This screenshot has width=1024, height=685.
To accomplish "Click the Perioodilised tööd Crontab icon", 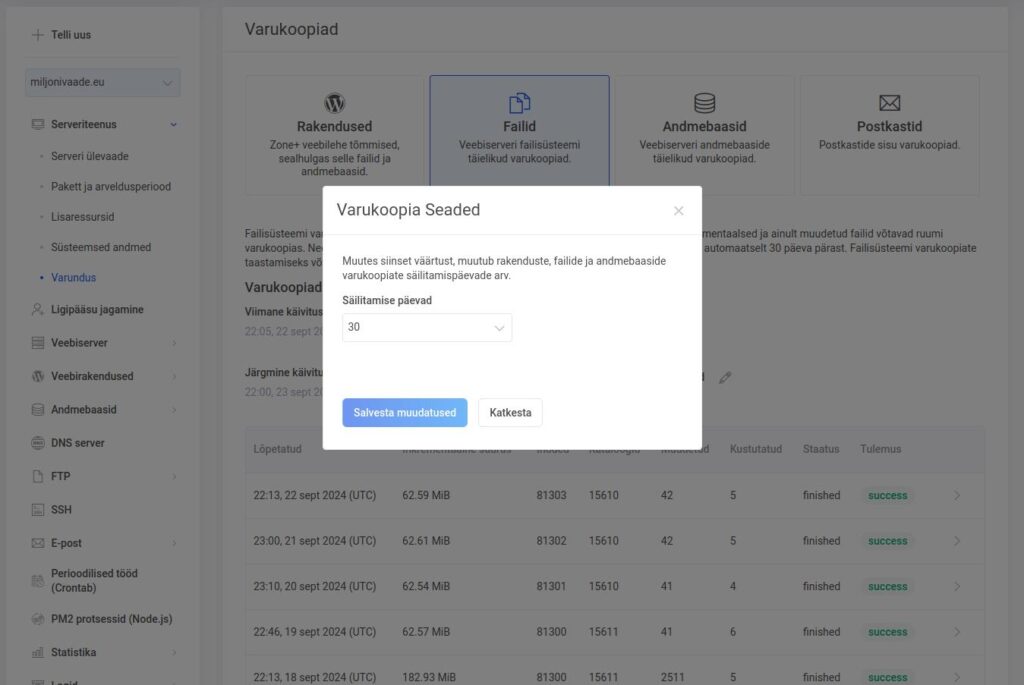I will coord(38,581).
